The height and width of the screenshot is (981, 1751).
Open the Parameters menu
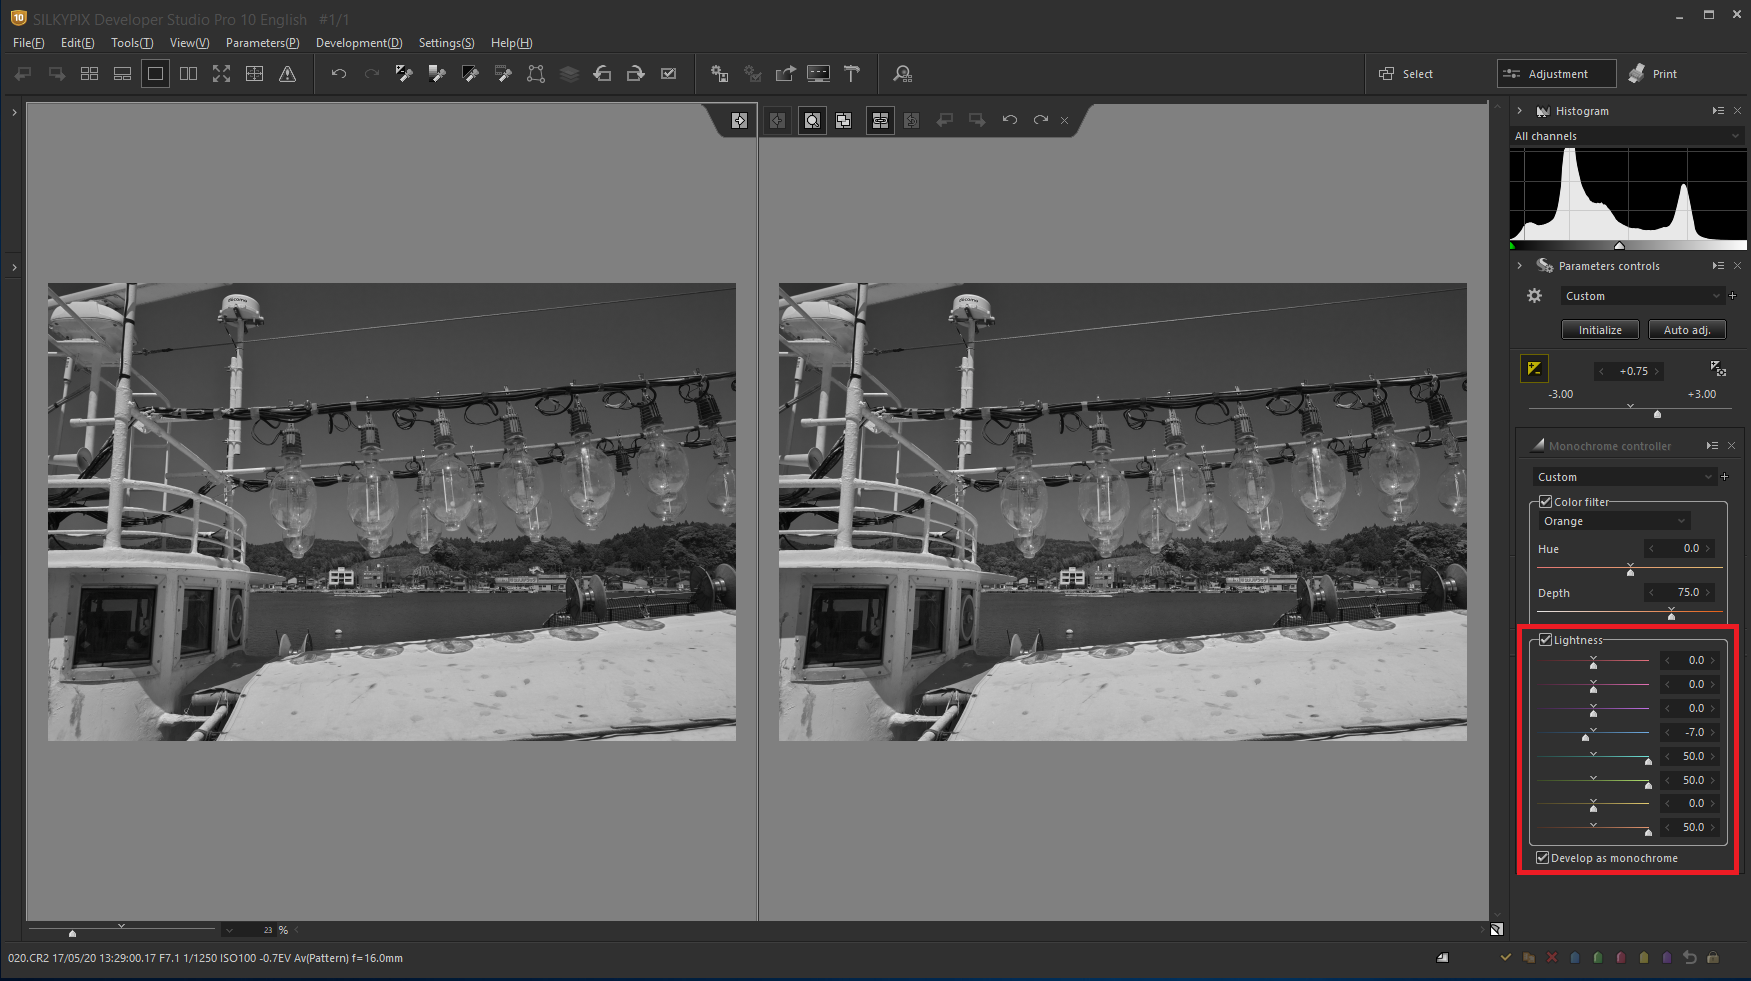pyautogui.click(x=262, y=43)
